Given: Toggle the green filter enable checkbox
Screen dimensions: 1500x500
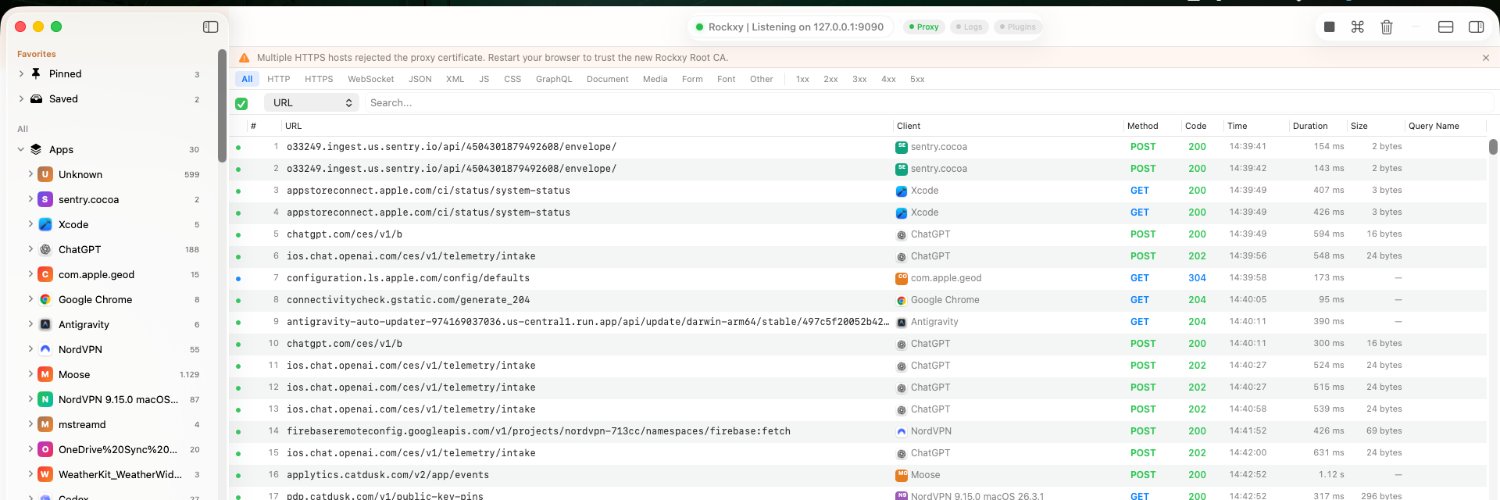Looking at the screenshot, I should [x=241, y=103].
